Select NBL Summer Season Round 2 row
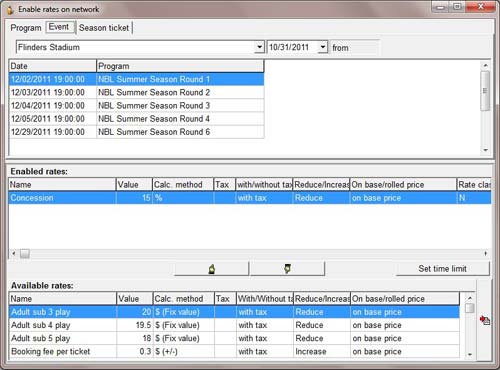The image size is (500, 370). [x=136, y=92]
